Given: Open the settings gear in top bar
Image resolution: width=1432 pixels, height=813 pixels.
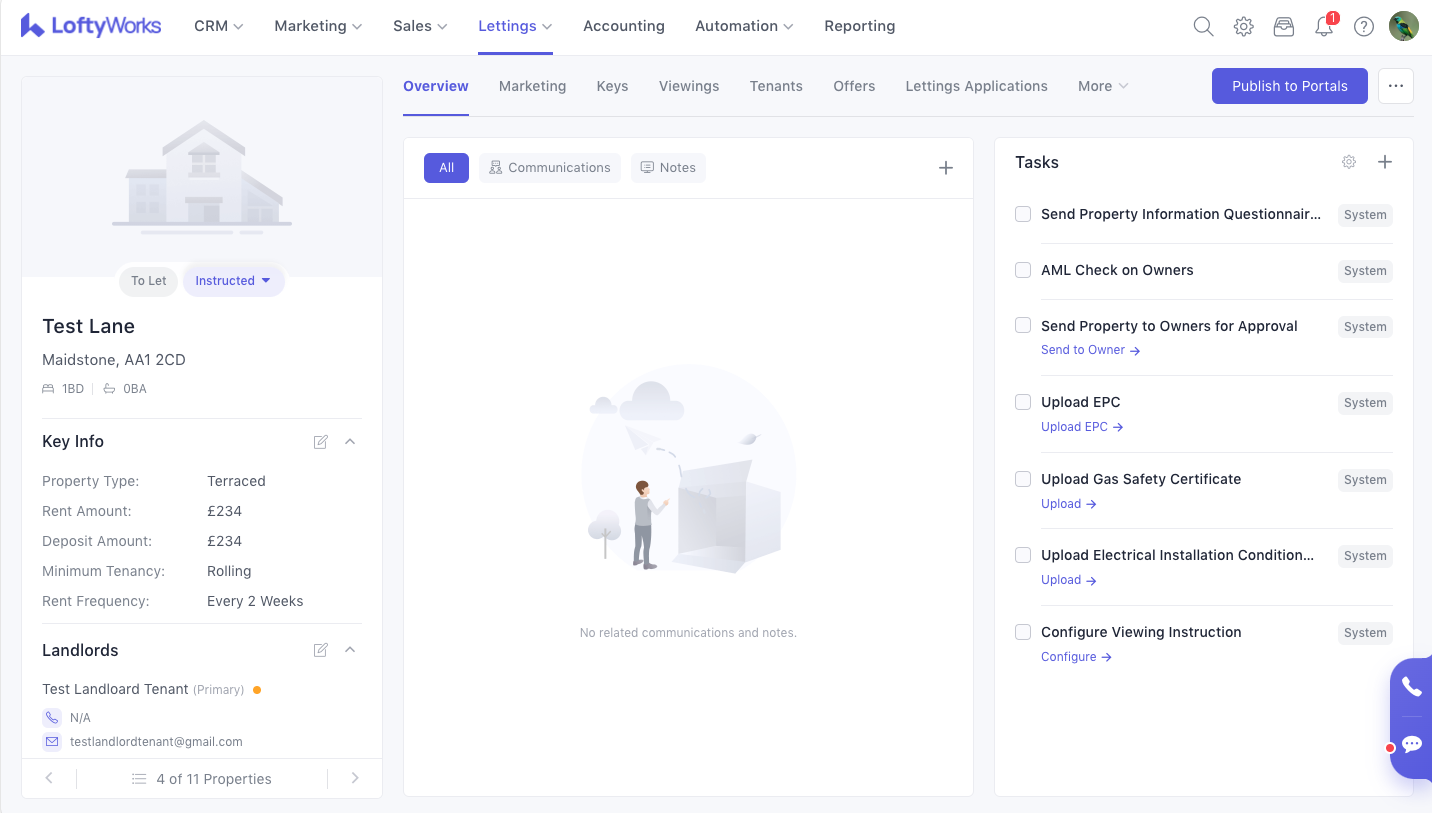Looking at the screenshot, I should tap(1243, 27).
